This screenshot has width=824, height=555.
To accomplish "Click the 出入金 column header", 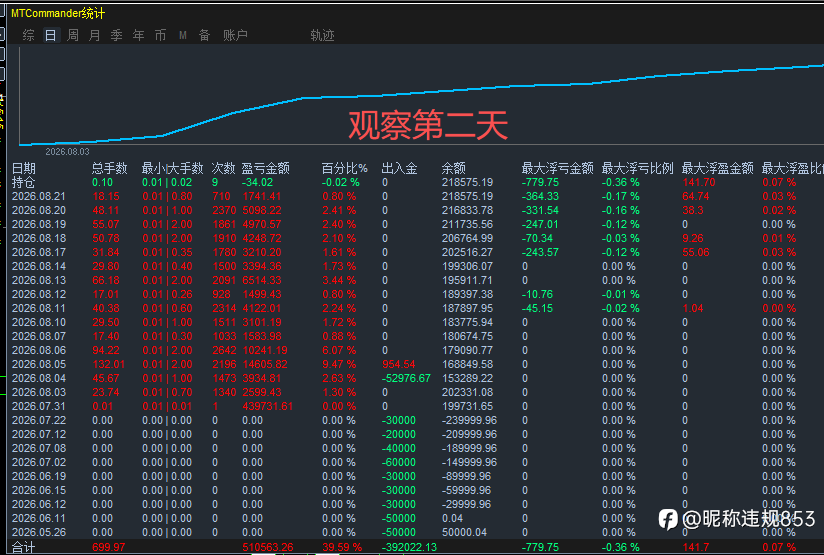I will coord(399,168).
